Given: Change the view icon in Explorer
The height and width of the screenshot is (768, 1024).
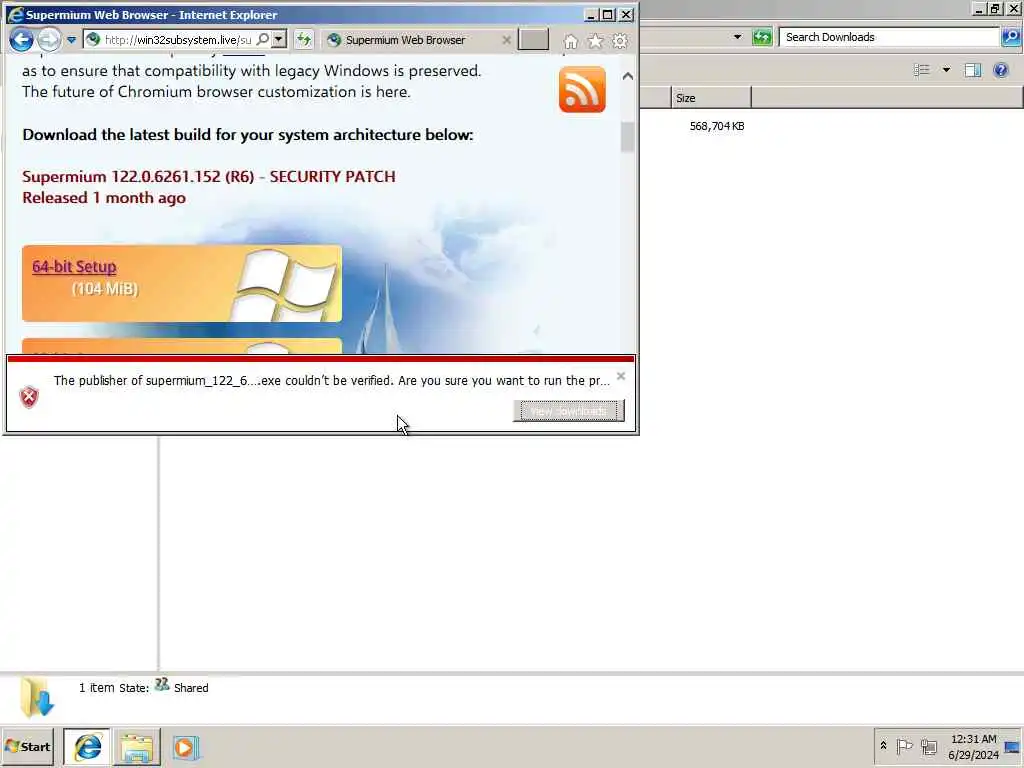Looking at the screenshot, I should tap(921, 70).
